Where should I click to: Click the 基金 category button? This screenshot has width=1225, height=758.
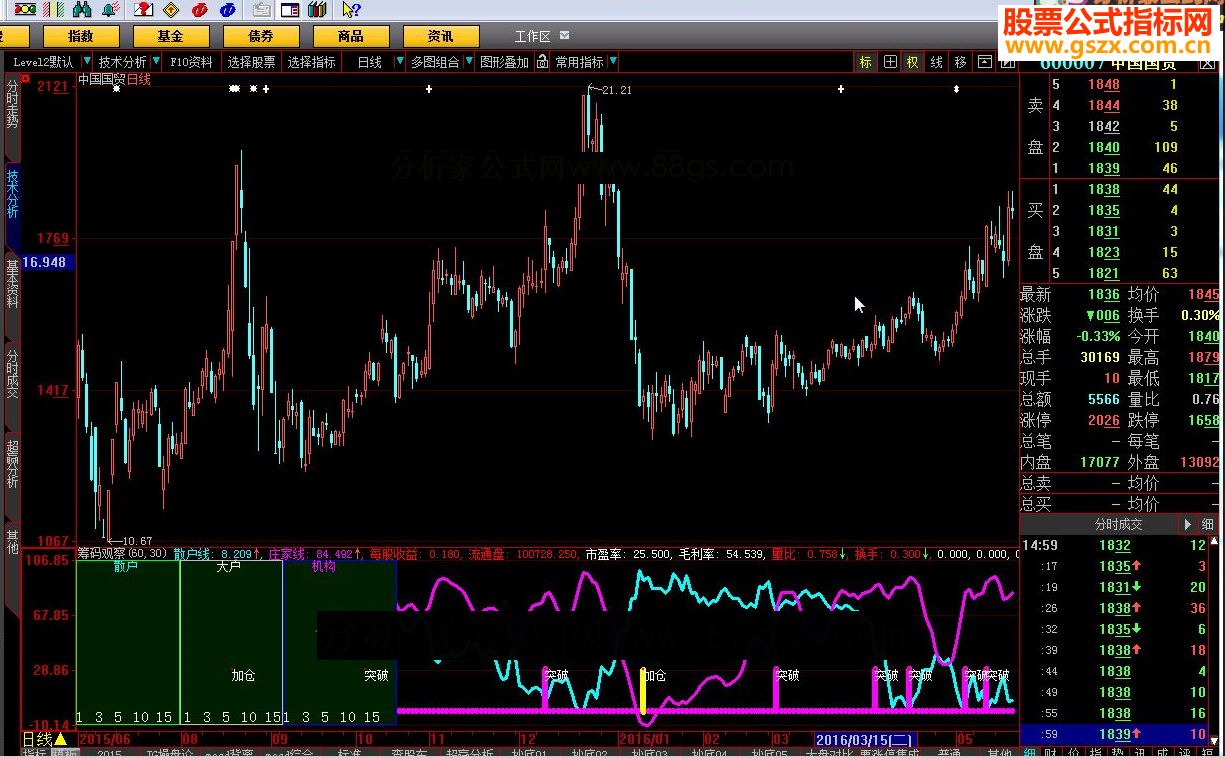pos(171,36)
